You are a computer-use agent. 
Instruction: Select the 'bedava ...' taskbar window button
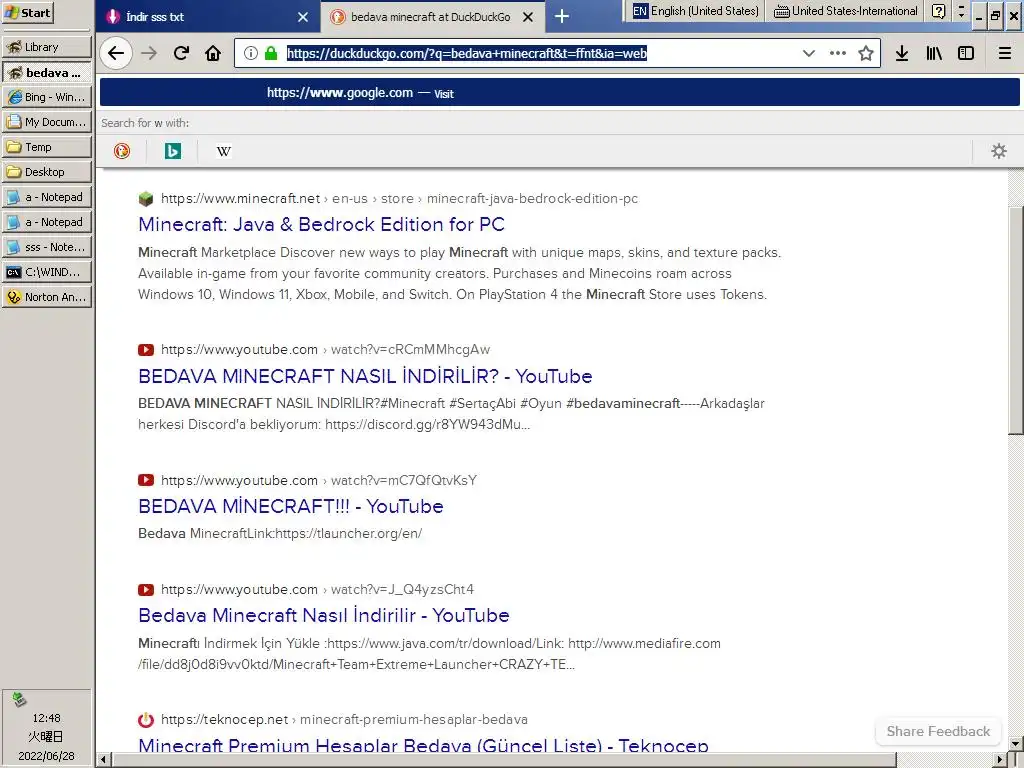pos(46,72)
